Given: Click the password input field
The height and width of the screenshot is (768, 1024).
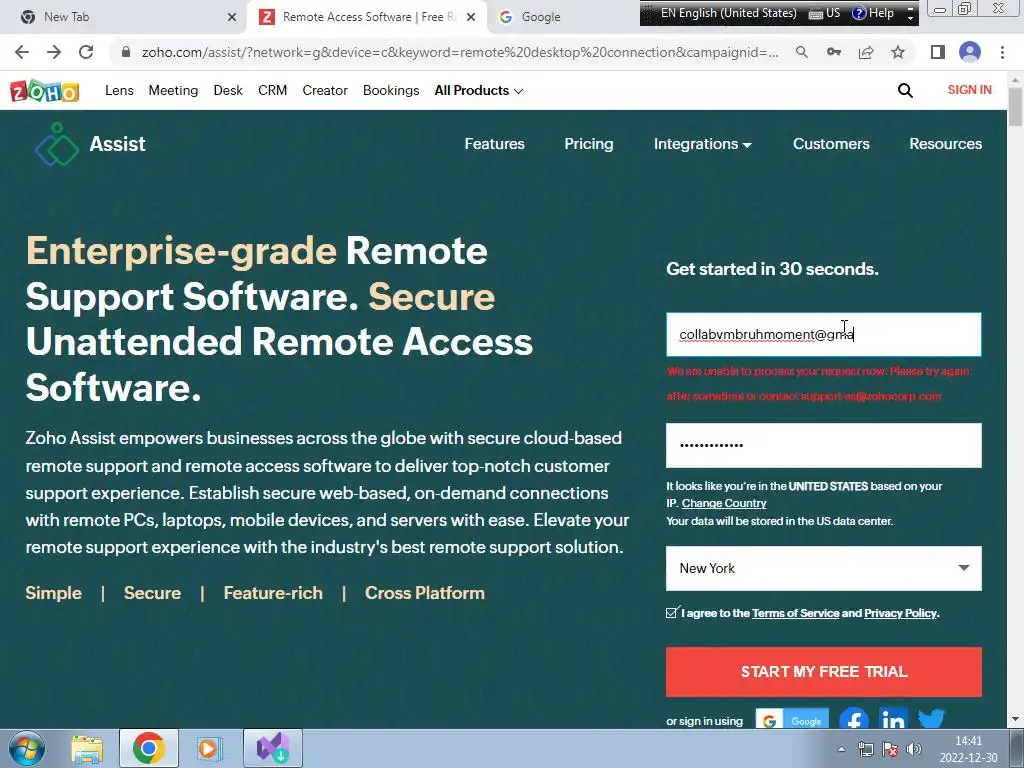Looking at the screenshot, I should 824,445.
